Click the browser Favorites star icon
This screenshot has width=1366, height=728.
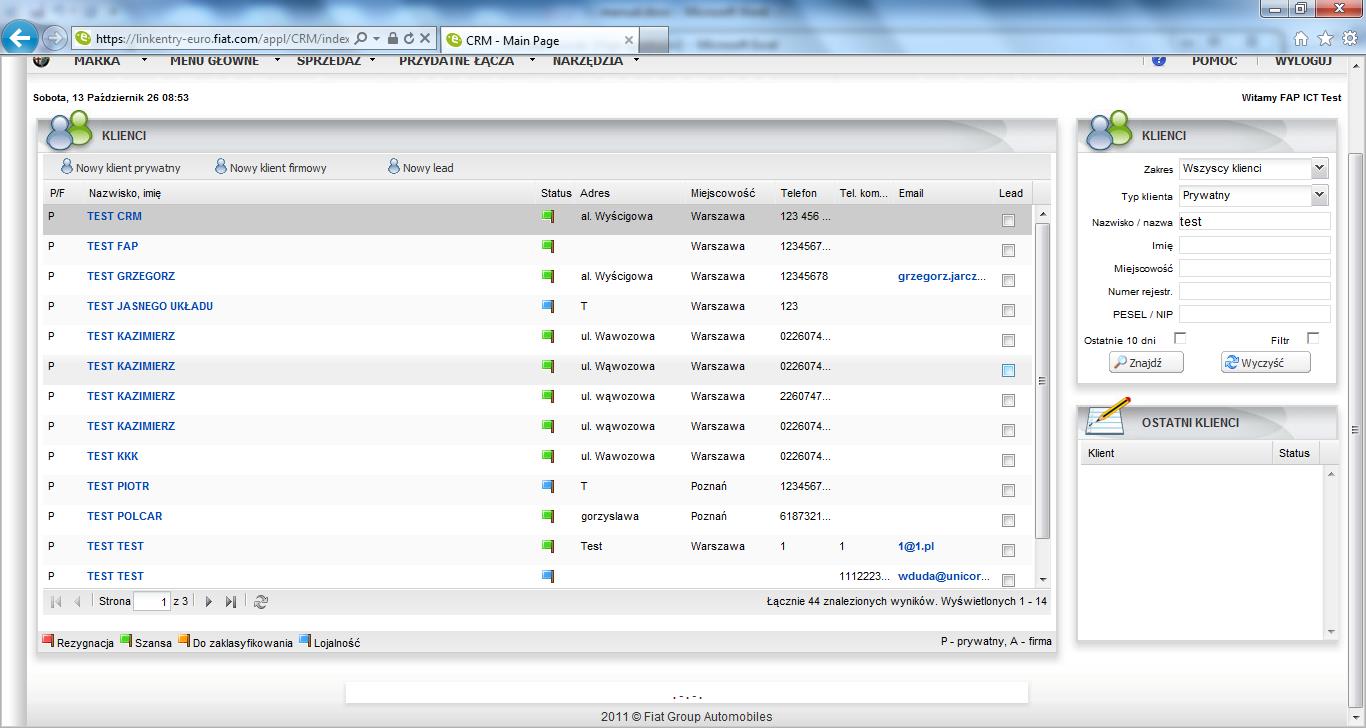(x=1325, y=39)
